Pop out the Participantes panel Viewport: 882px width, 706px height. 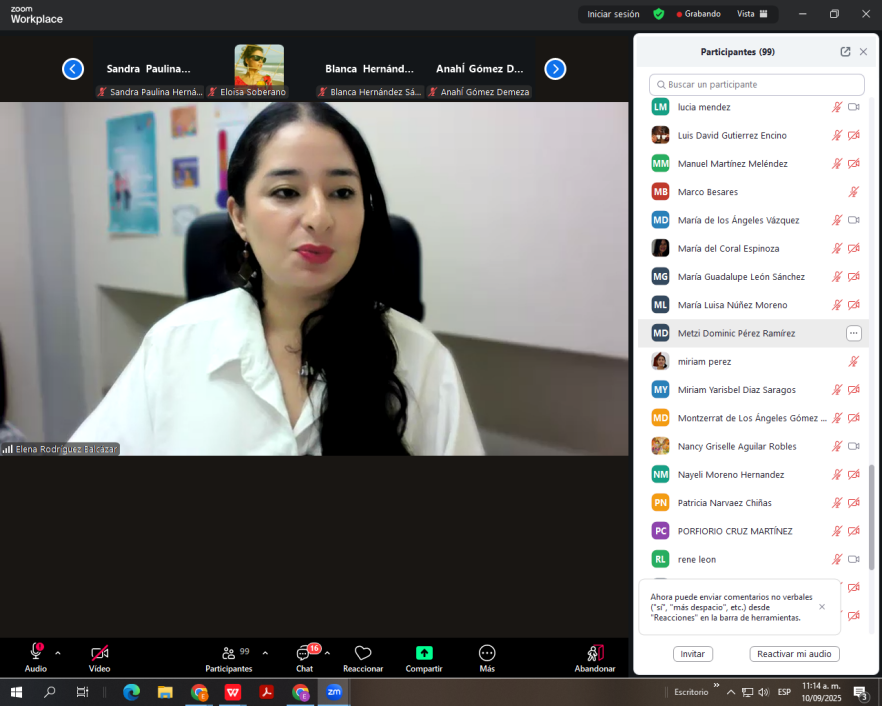tap(845, 52)
